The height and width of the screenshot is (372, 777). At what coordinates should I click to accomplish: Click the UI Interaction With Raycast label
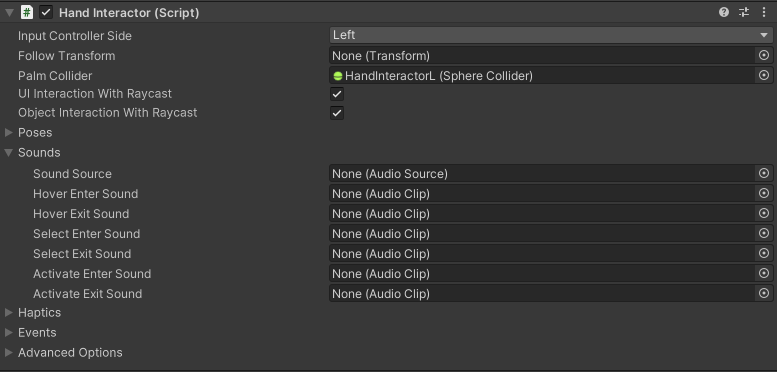pyautogui.click(x=95, y=94)
